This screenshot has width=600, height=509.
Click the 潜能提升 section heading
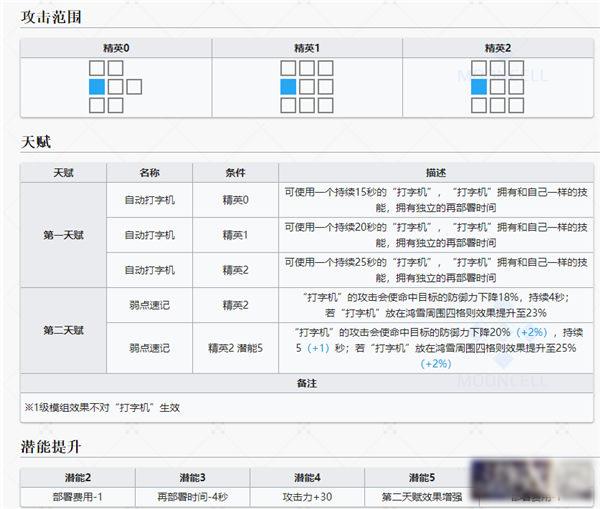click(51, 447)
